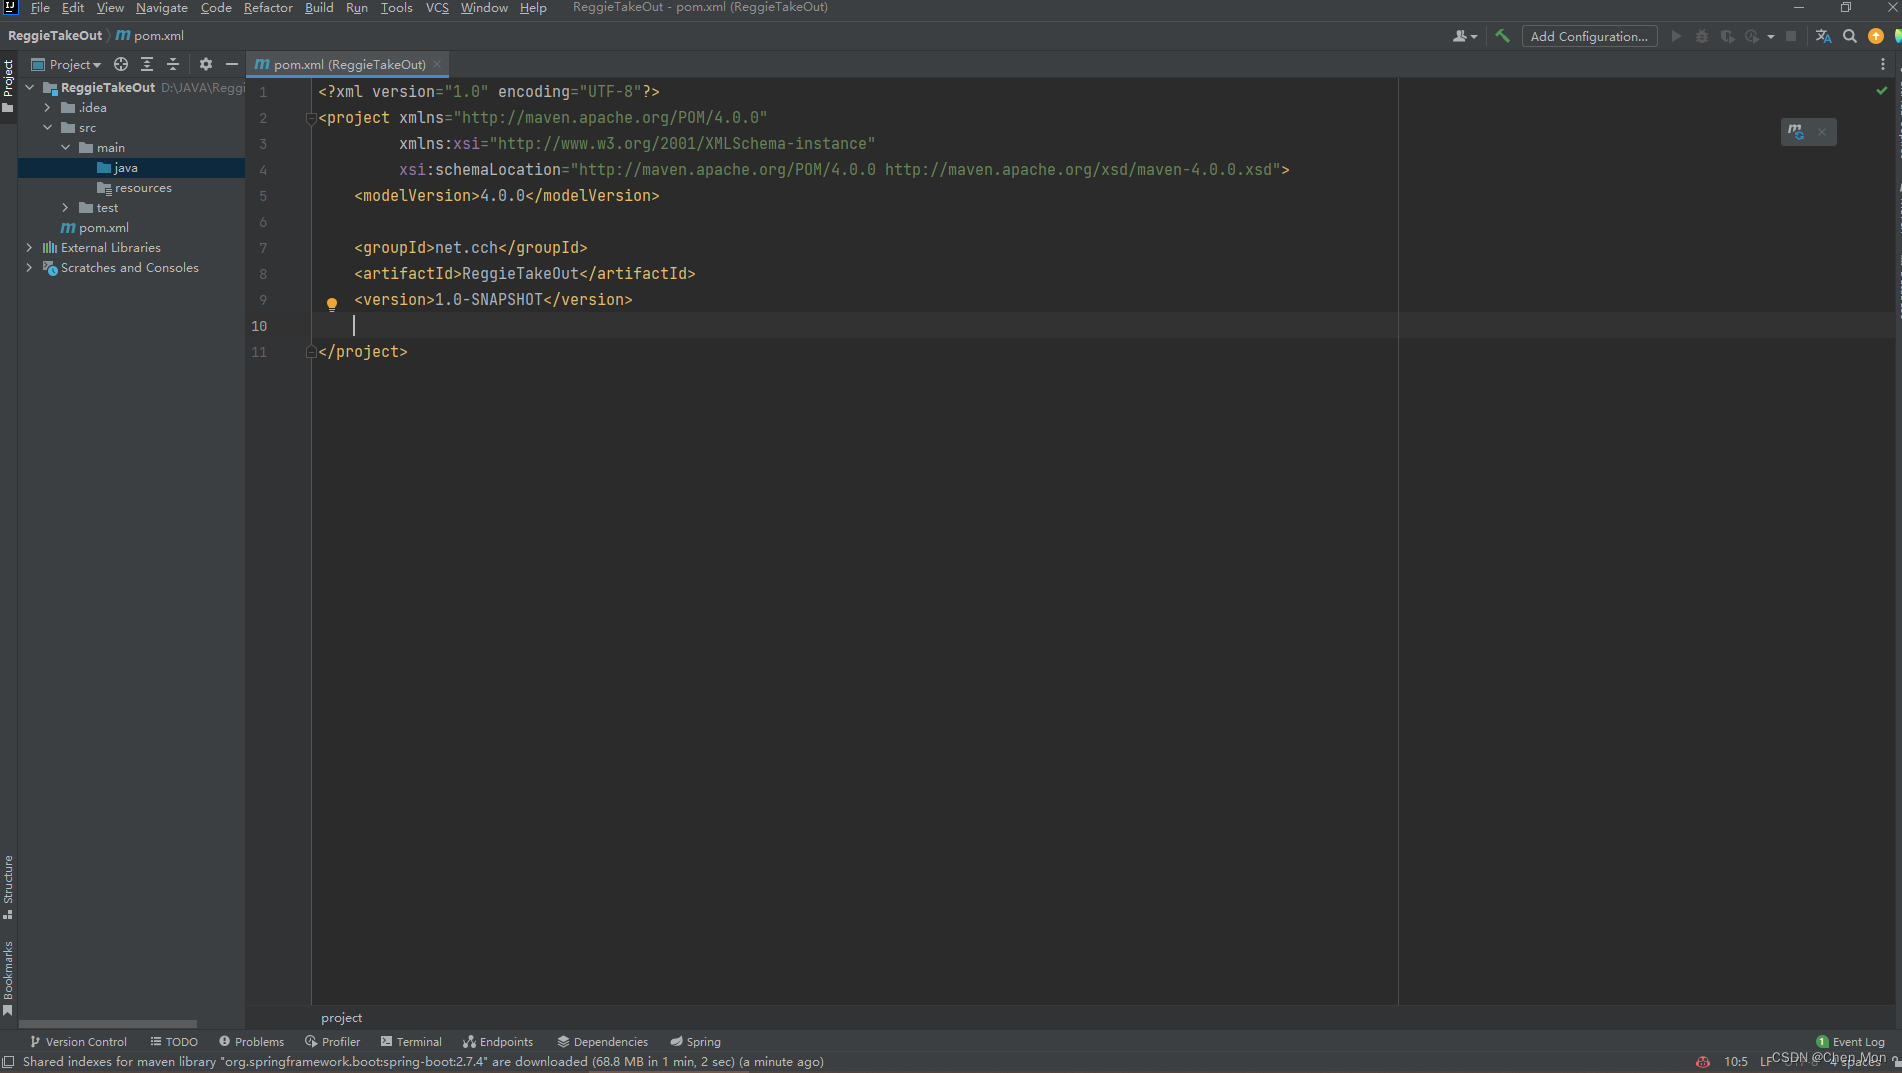Open the Spring tool window
This screenshot has height=1073, width=1902.
click(x=695, y=1042)
